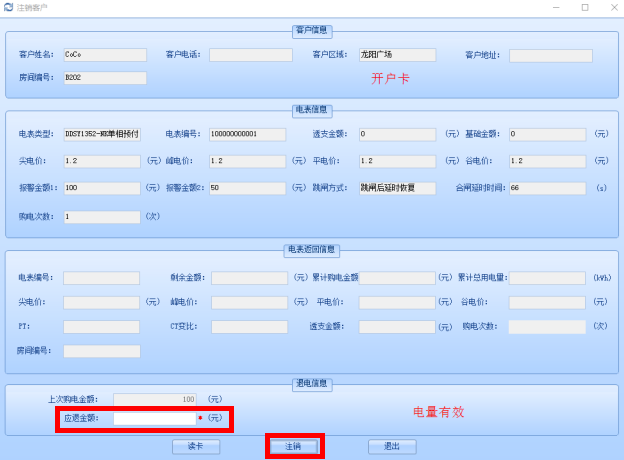Click the 合闸延时时间 field showing 66
The image size is (624, 460).
[x=548, y=188]
